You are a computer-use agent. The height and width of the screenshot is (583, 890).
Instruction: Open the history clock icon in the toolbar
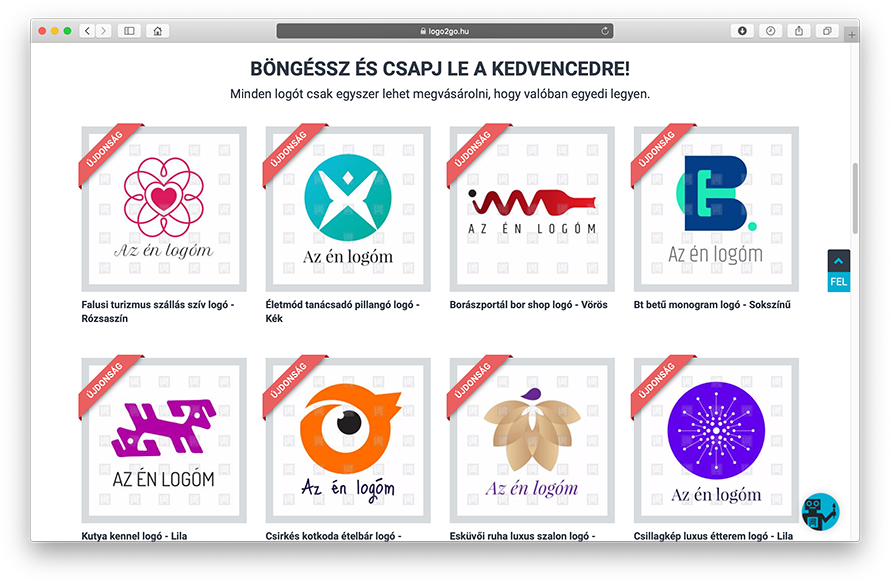click(x=770, y=31)
